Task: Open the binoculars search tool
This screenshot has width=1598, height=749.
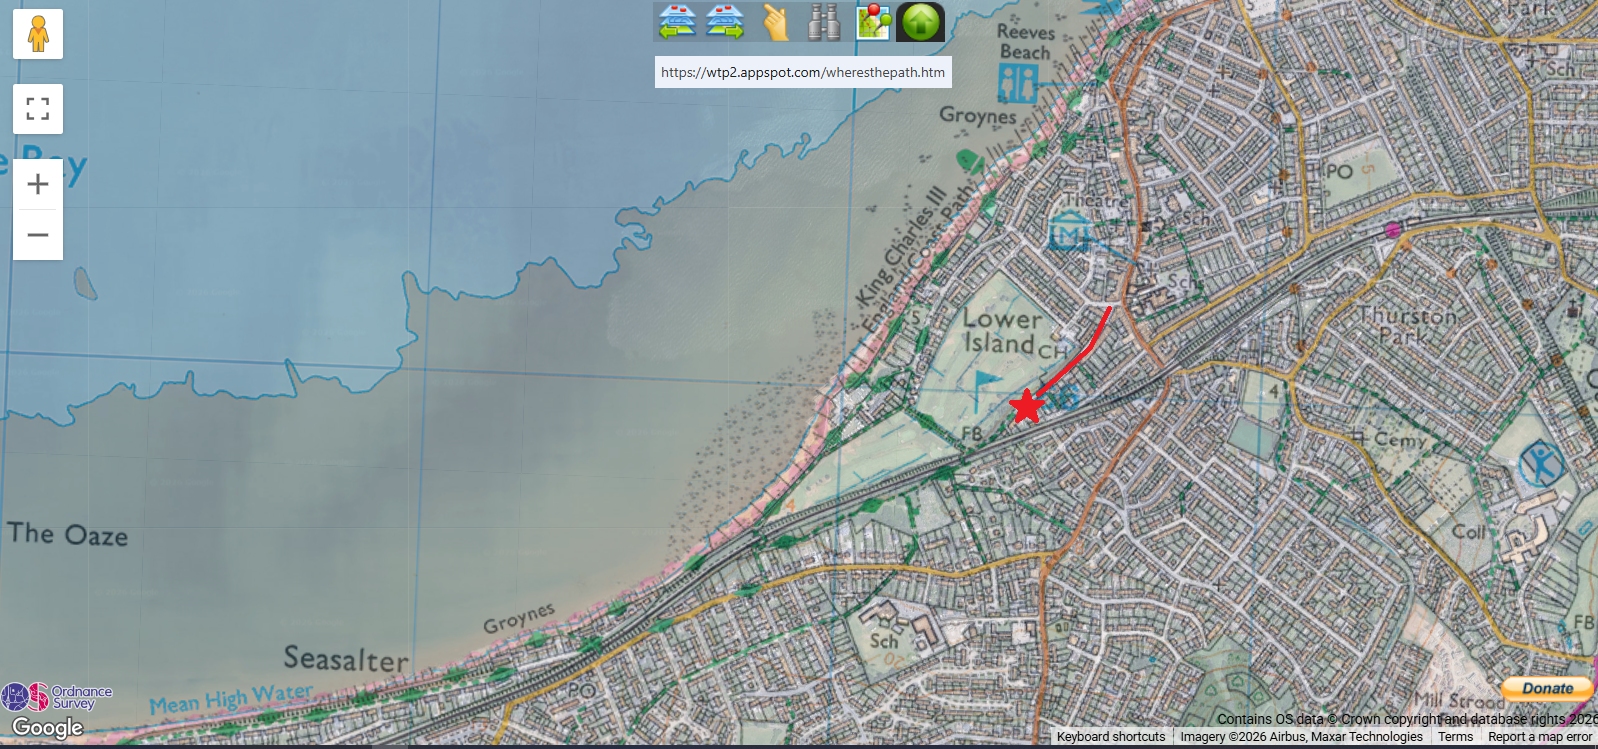Action: 823,22
